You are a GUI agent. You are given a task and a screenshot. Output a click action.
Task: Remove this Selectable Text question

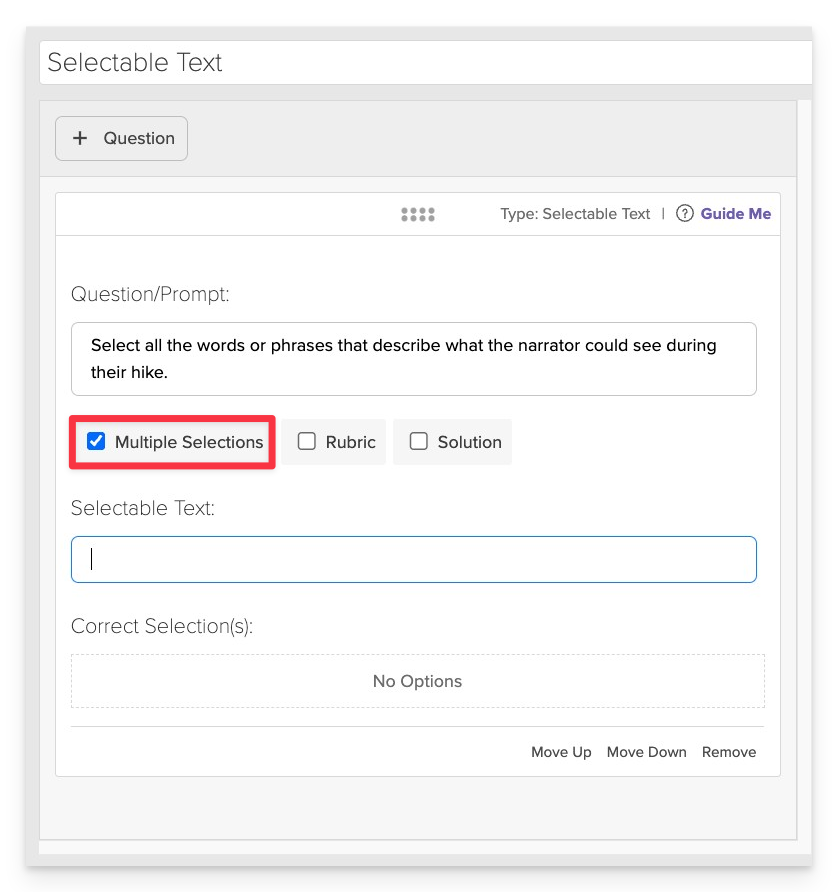pos(729,752)
